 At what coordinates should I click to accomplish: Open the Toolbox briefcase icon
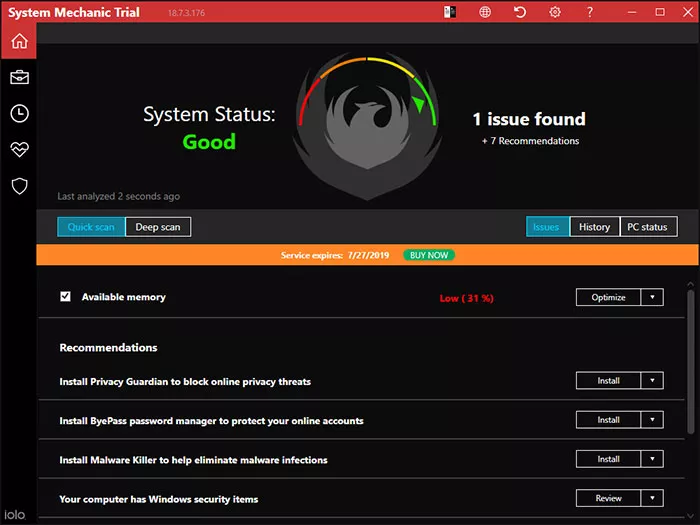tap(19, 77)
